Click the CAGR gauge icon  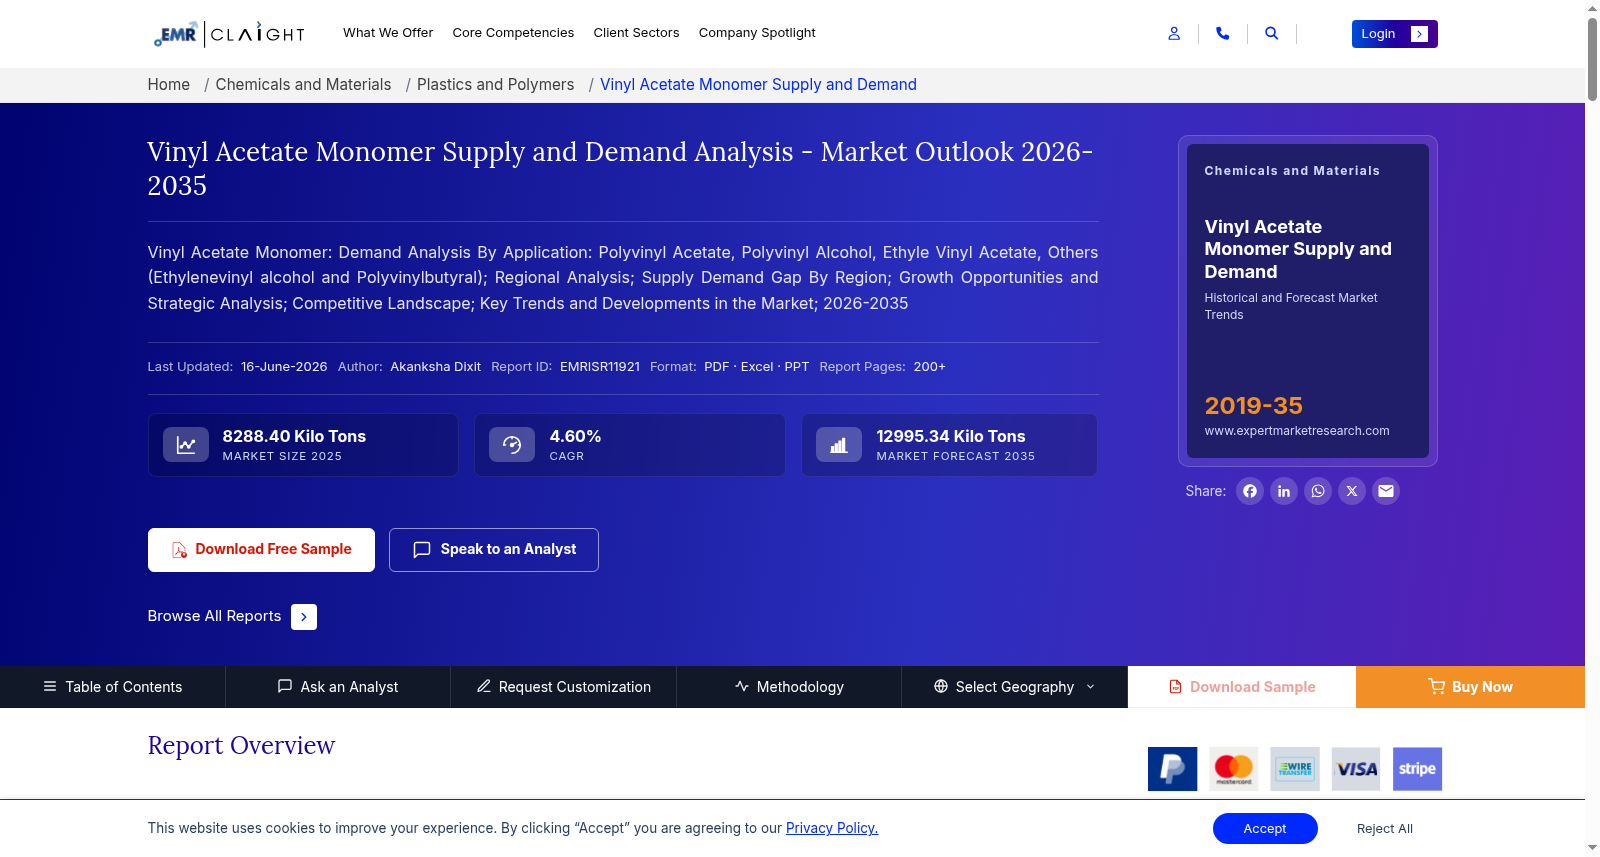point(512,445)
